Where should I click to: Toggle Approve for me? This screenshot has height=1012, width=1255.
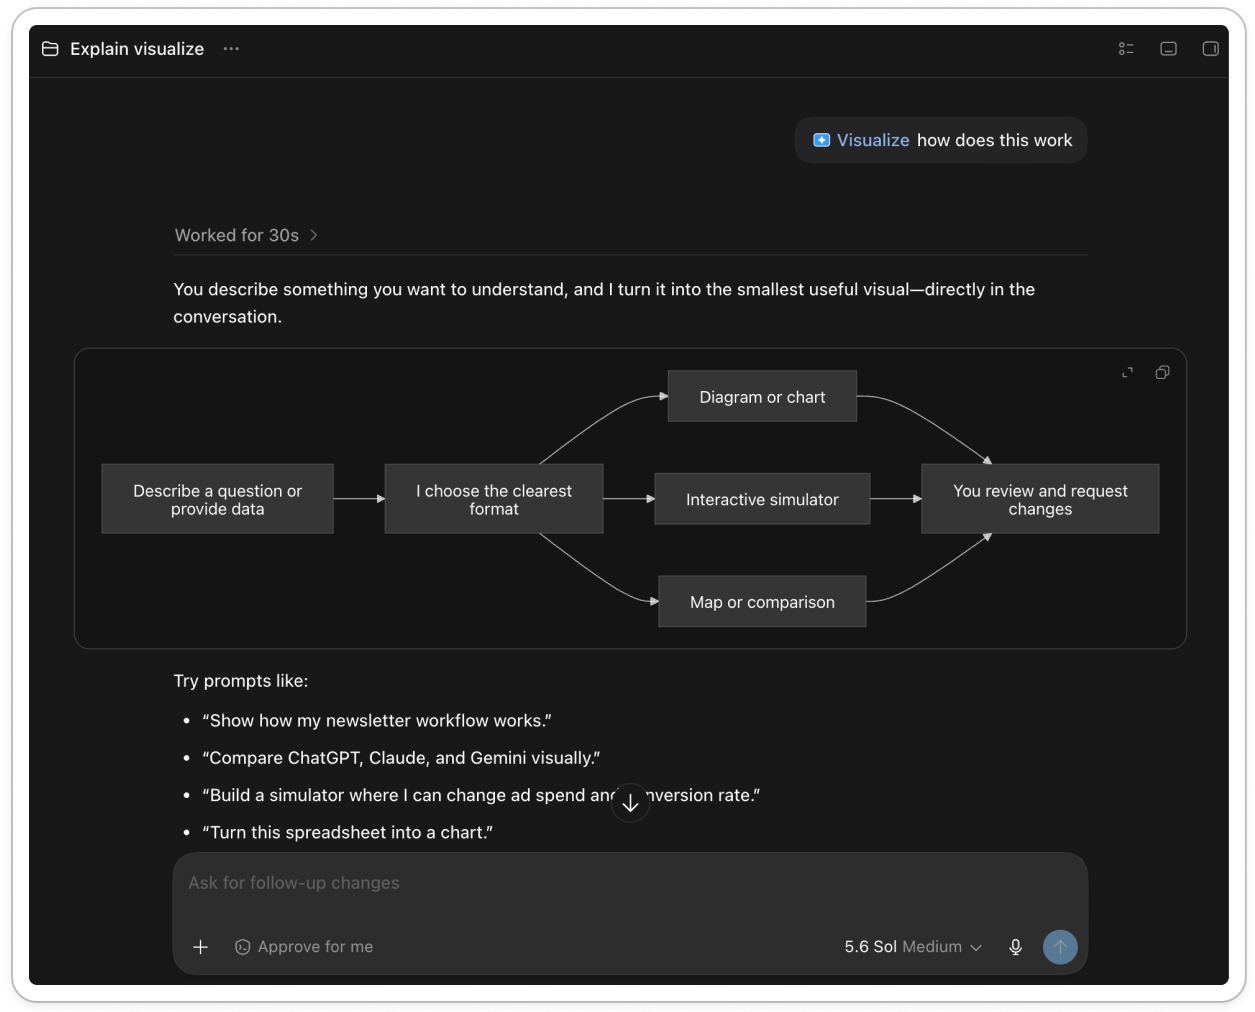pyautogui.click(x=304, y=947)
